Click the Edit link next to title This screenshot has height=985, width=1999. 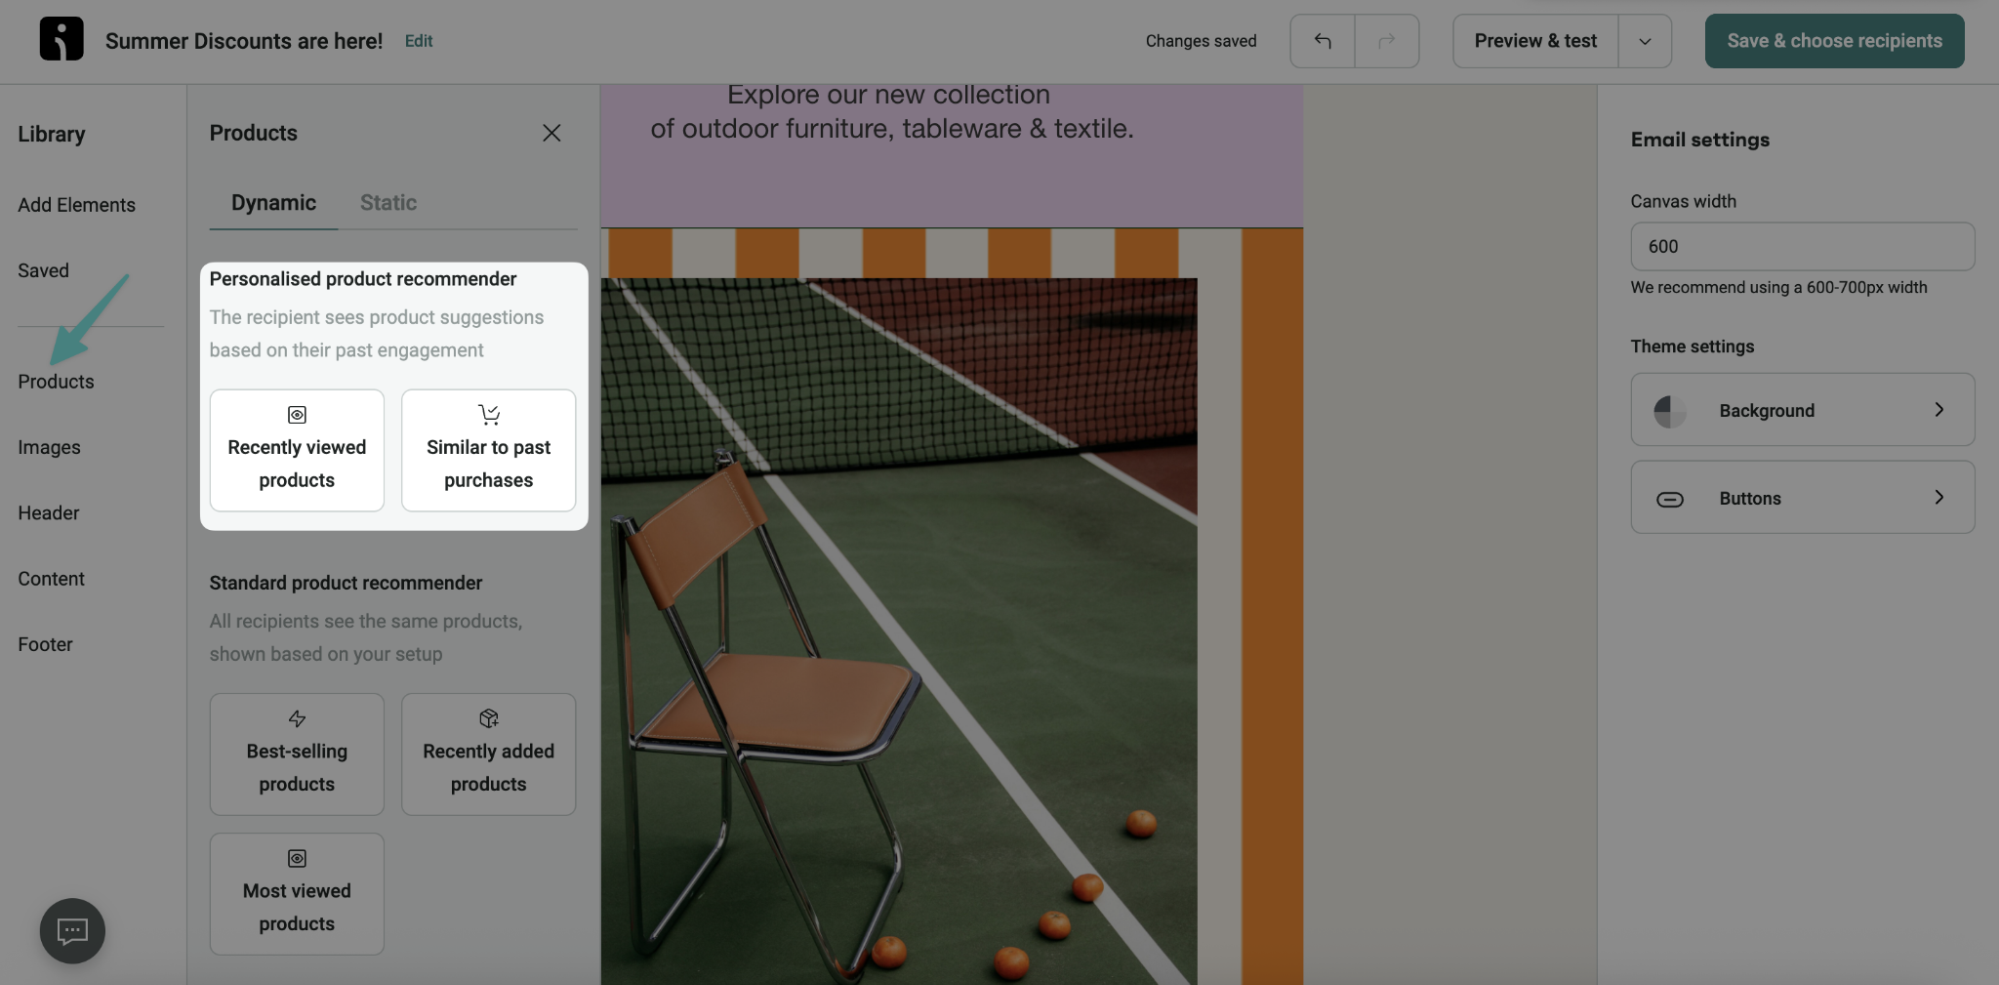(x=418, y=41)
